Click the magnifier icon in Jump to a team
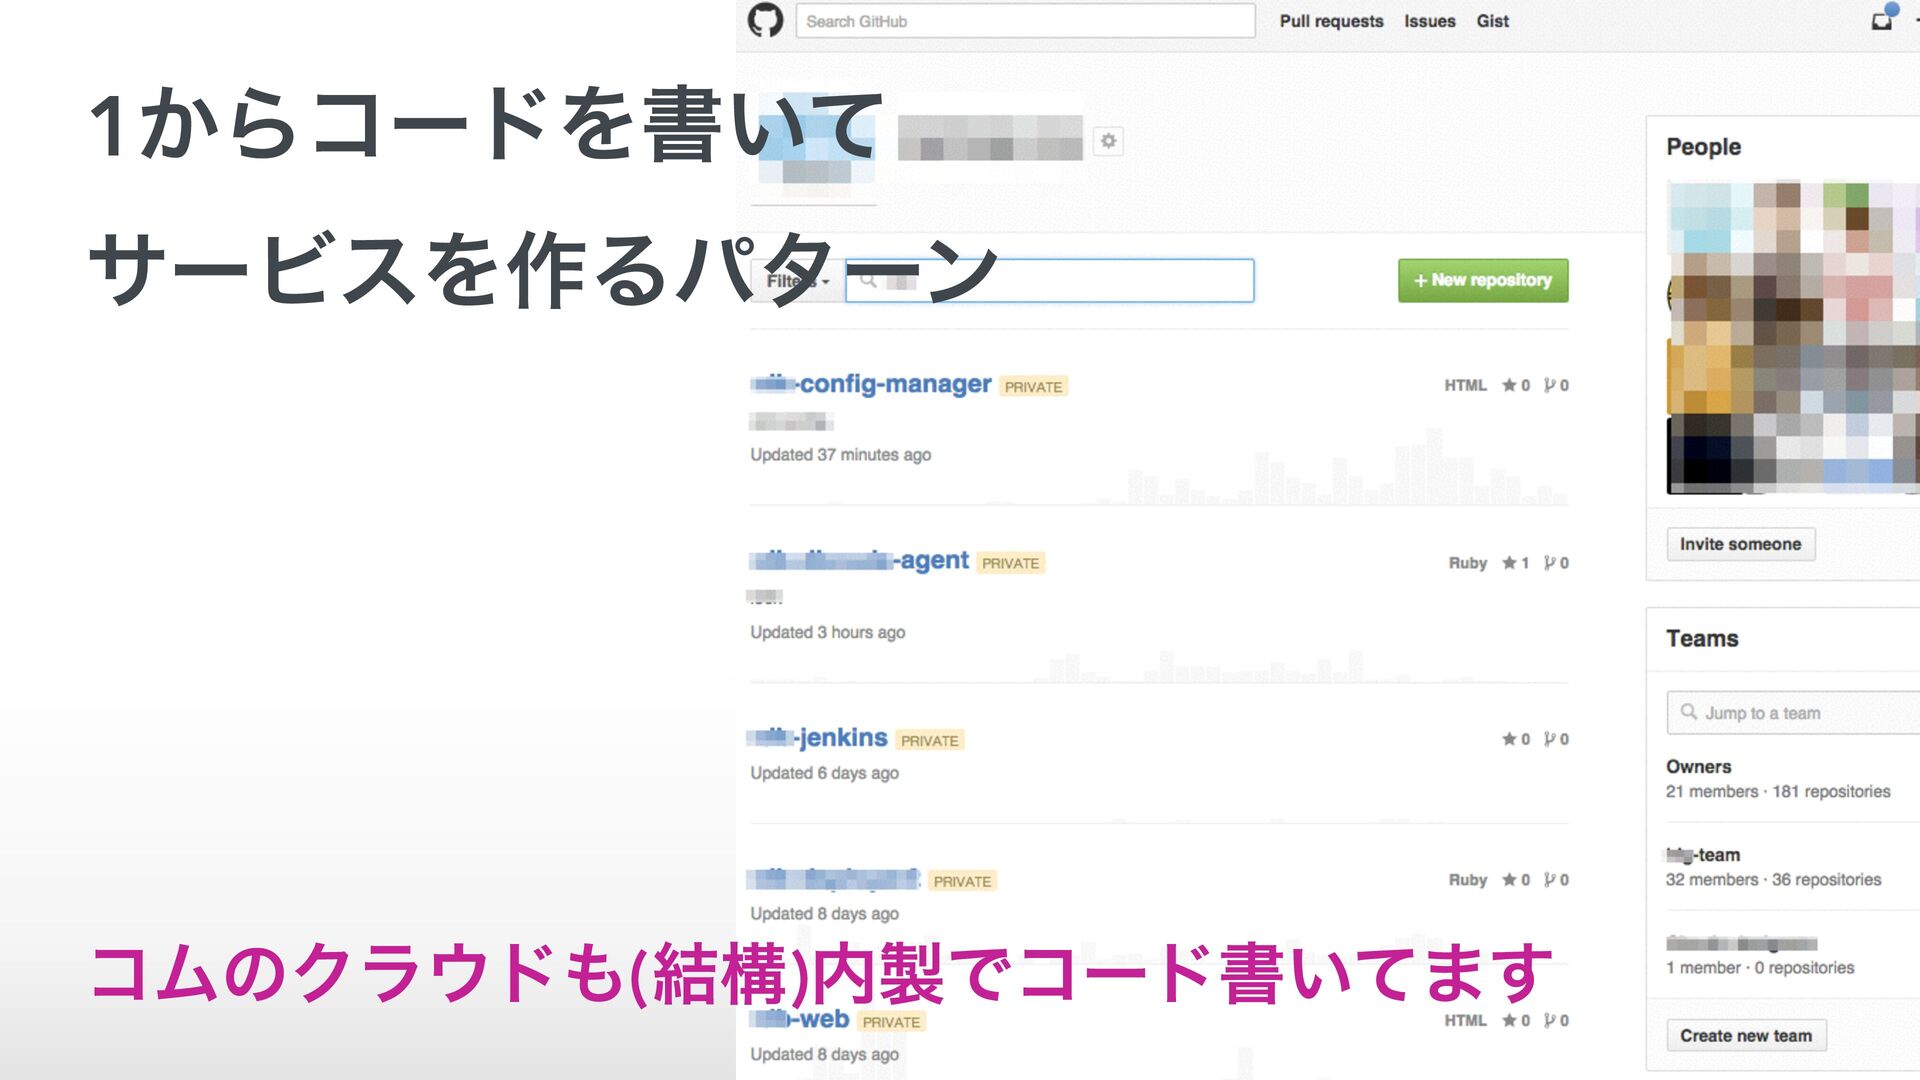1920x1080 pixels. click(1689, 712)
